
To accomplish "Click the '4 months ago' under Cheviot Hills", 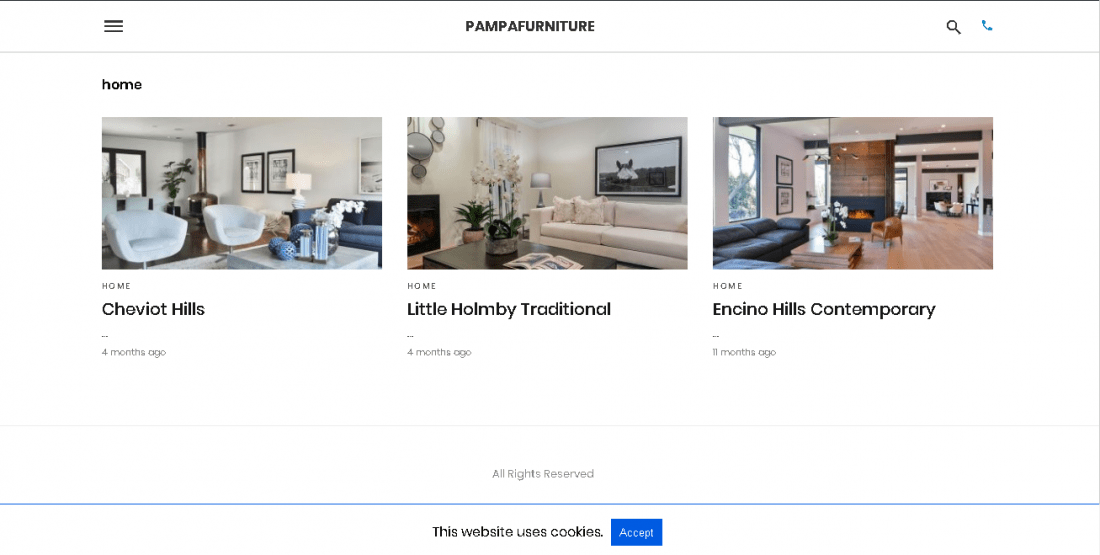I will [134, 352].
